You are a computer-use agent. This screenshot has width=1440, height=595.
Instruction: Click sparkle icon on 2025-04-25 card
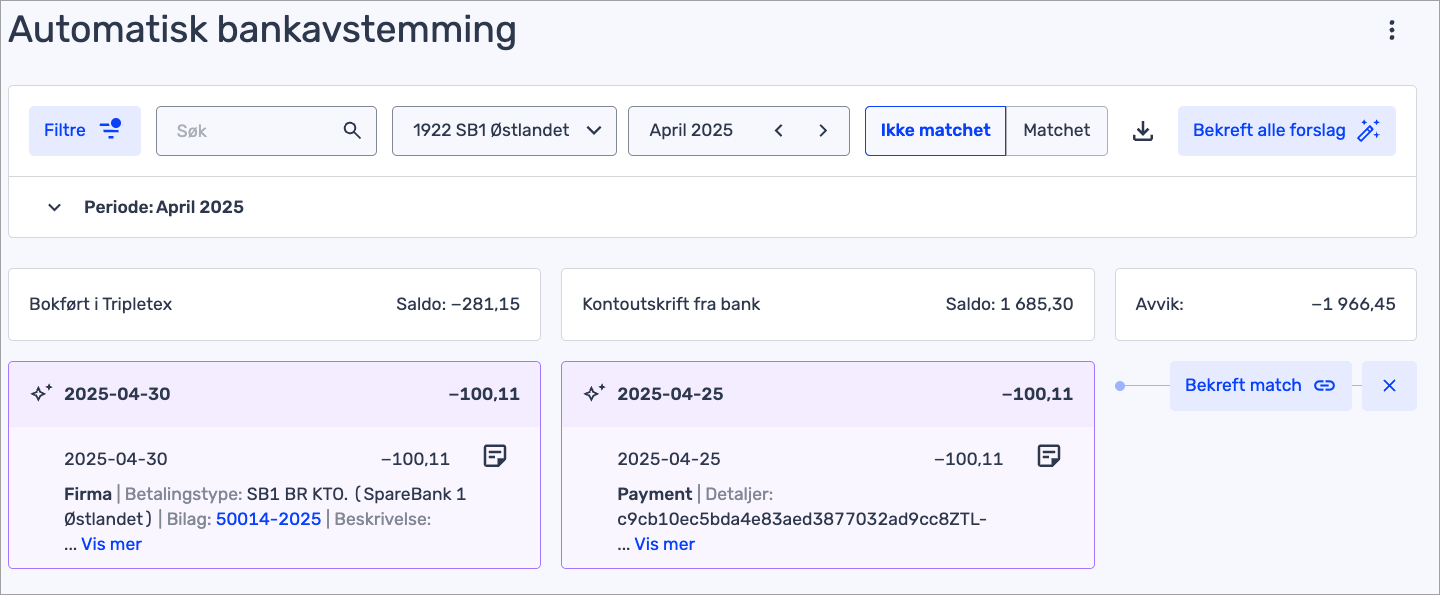(x=594, y=394)
